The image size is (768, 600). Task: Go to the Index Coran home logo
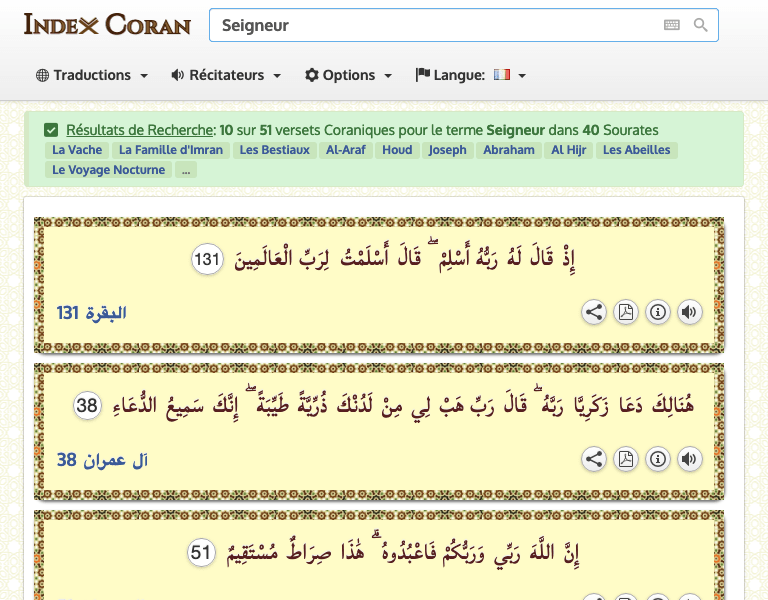tap(107, 24)
